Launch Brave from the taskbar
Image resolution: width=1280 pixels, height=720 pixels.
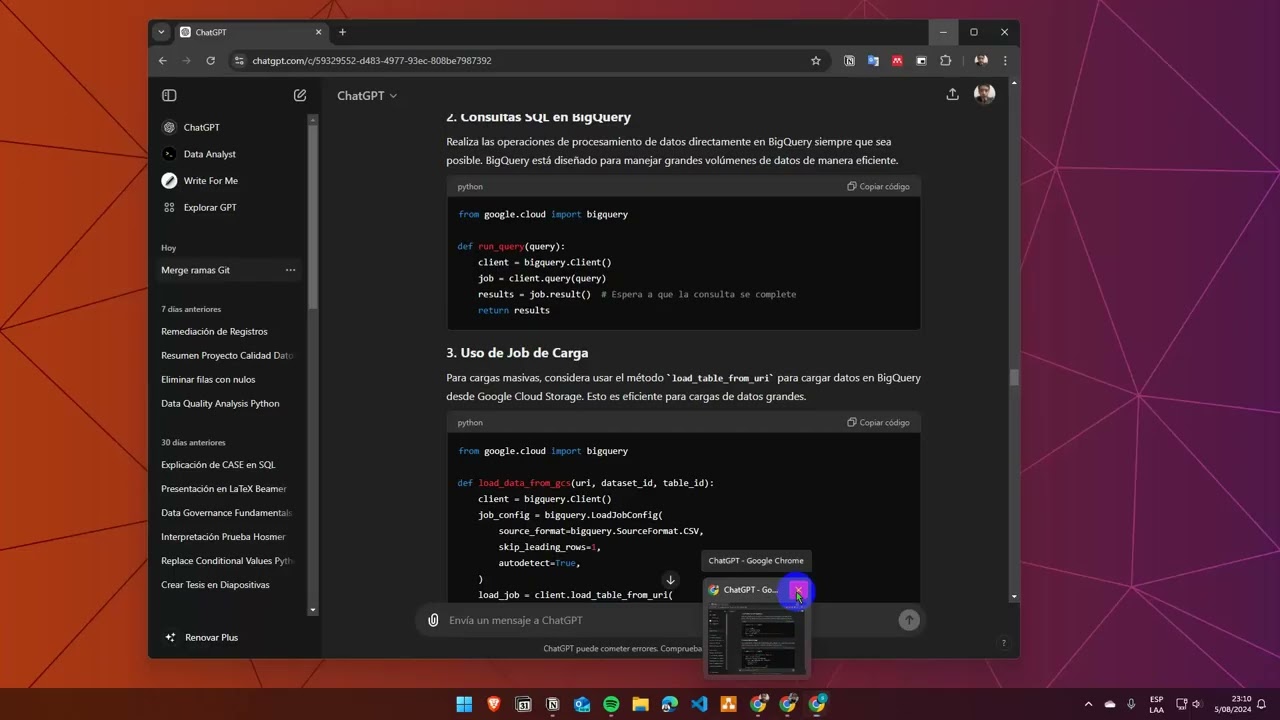pos(493,704)
